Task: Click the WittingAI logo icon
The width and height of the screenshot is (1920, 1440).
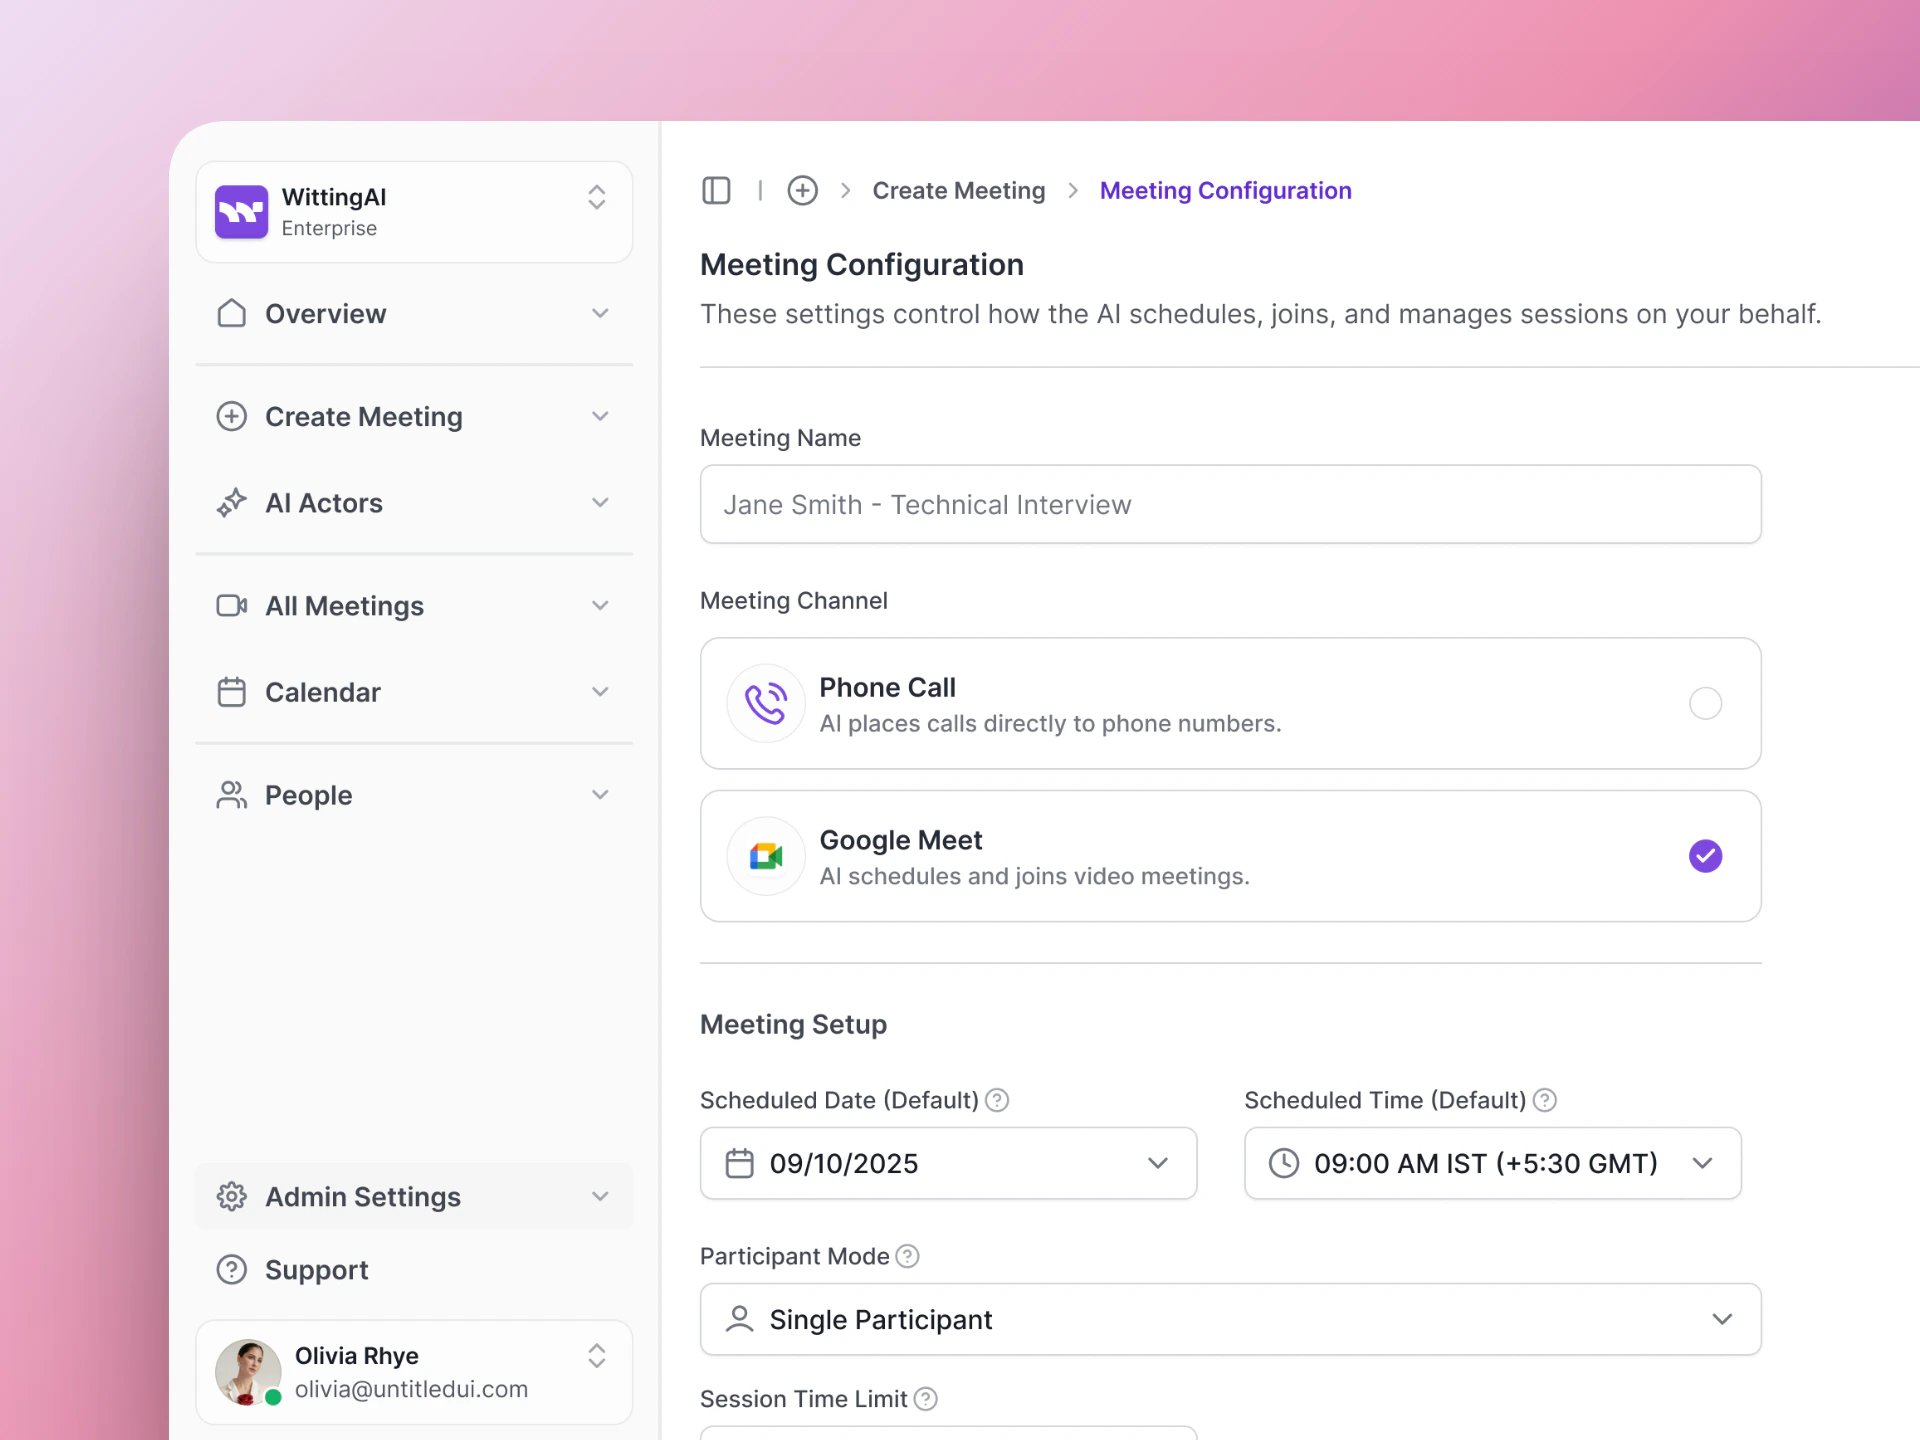Action: tap(242, 211)
